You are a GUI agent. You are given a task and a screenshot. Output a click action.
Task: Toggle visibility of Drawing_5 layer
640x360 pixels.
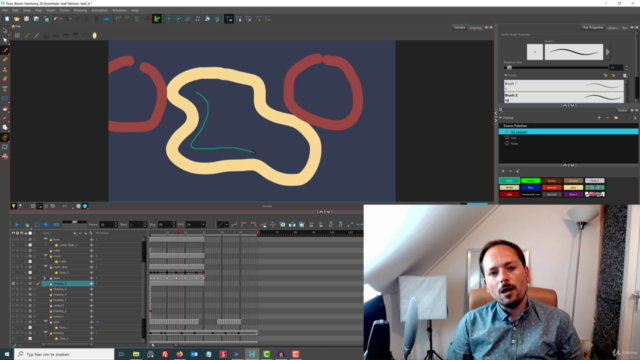tap(13, 283)
